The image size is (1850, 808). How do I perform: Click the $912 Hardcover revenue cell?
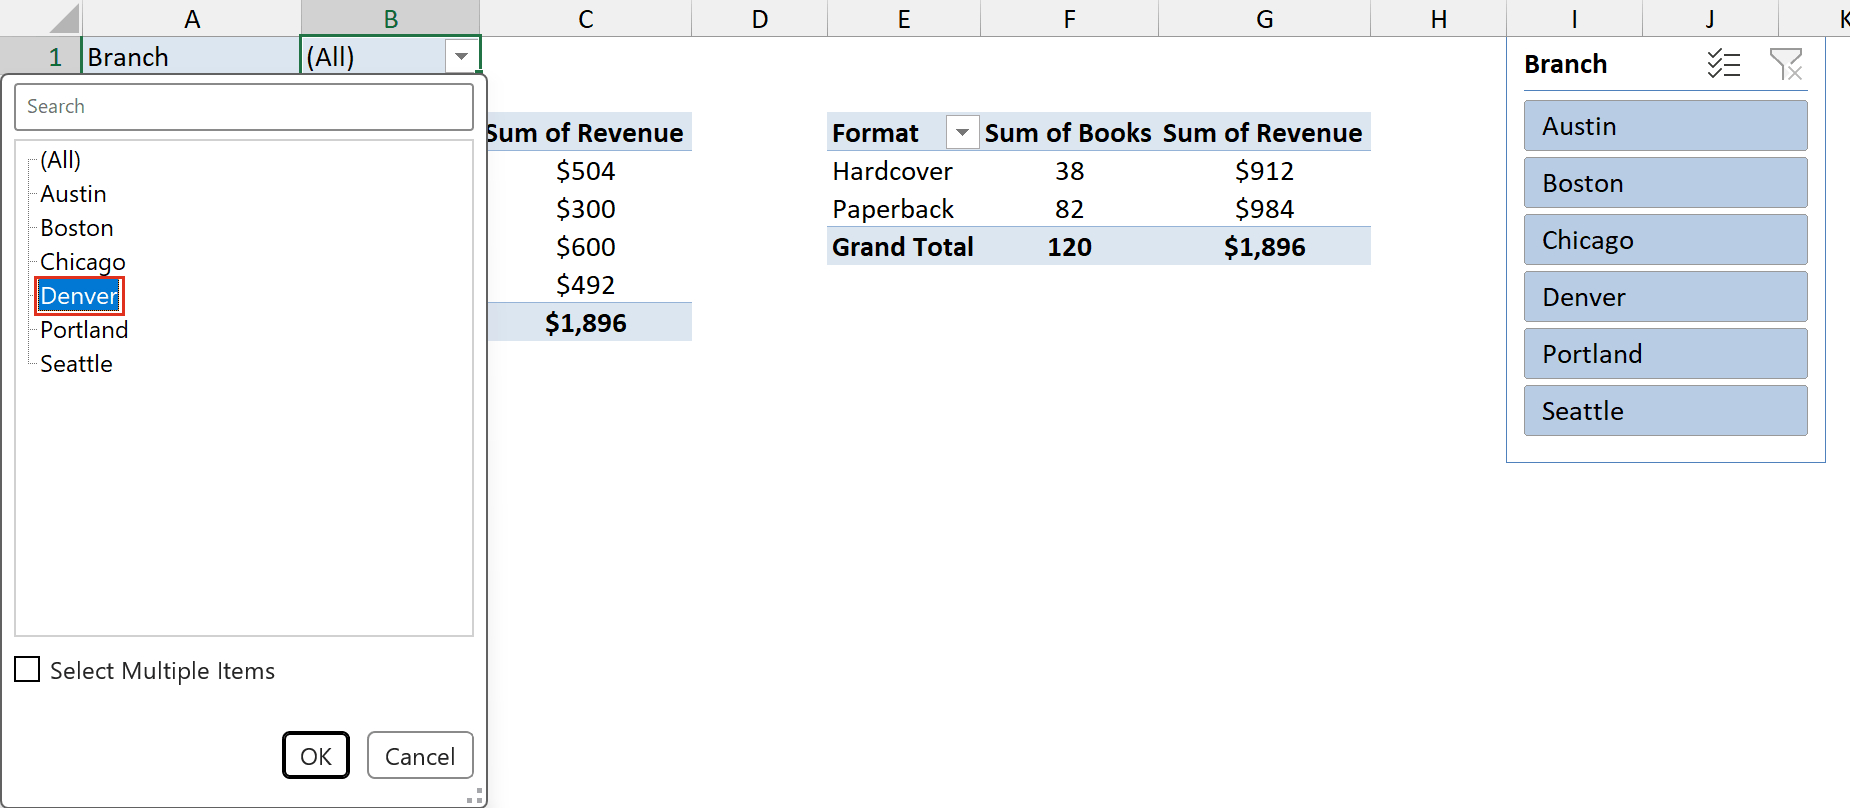(1265, 171)
